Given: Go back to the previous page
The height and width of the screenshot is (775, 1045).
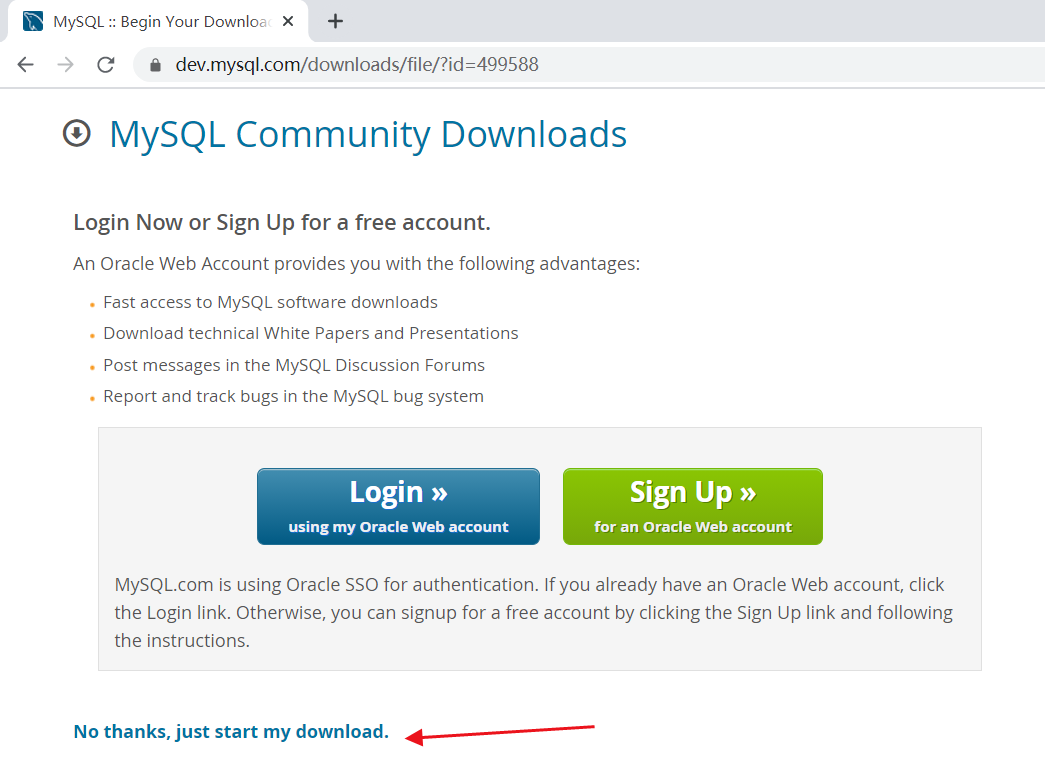Looking at the screenshot, I should point(26,65).
